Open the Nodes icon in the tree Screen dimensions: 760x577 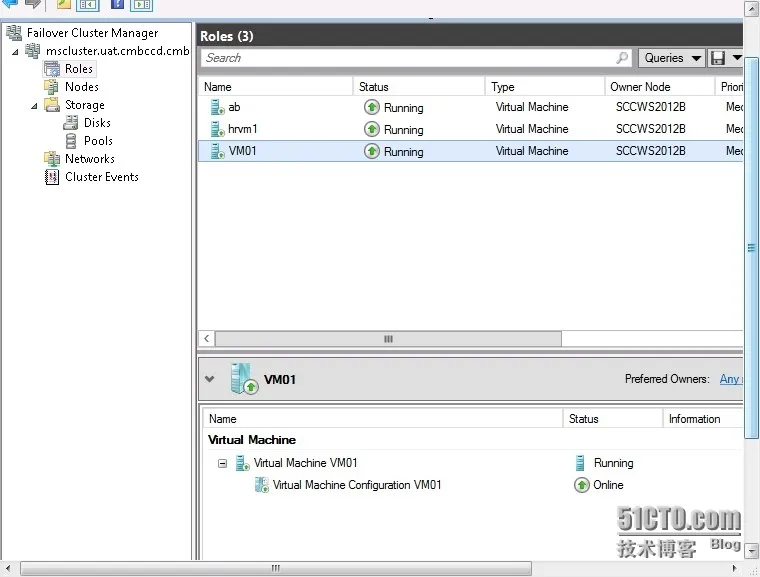(51, 87)
